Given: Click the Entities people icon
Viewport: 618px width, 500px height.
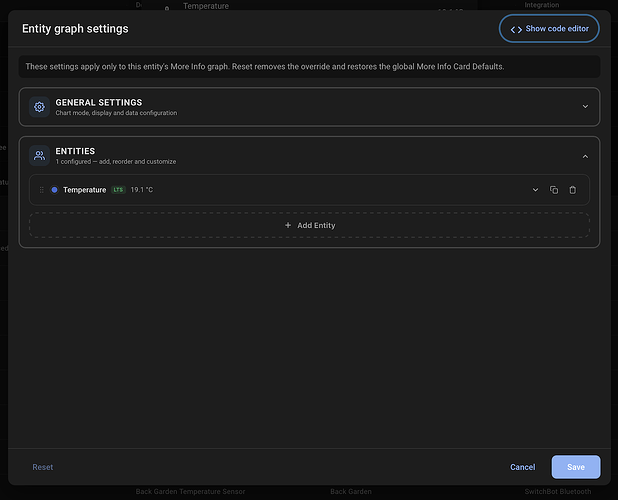Looking at the screenshot, I should [x=39, y=156].
